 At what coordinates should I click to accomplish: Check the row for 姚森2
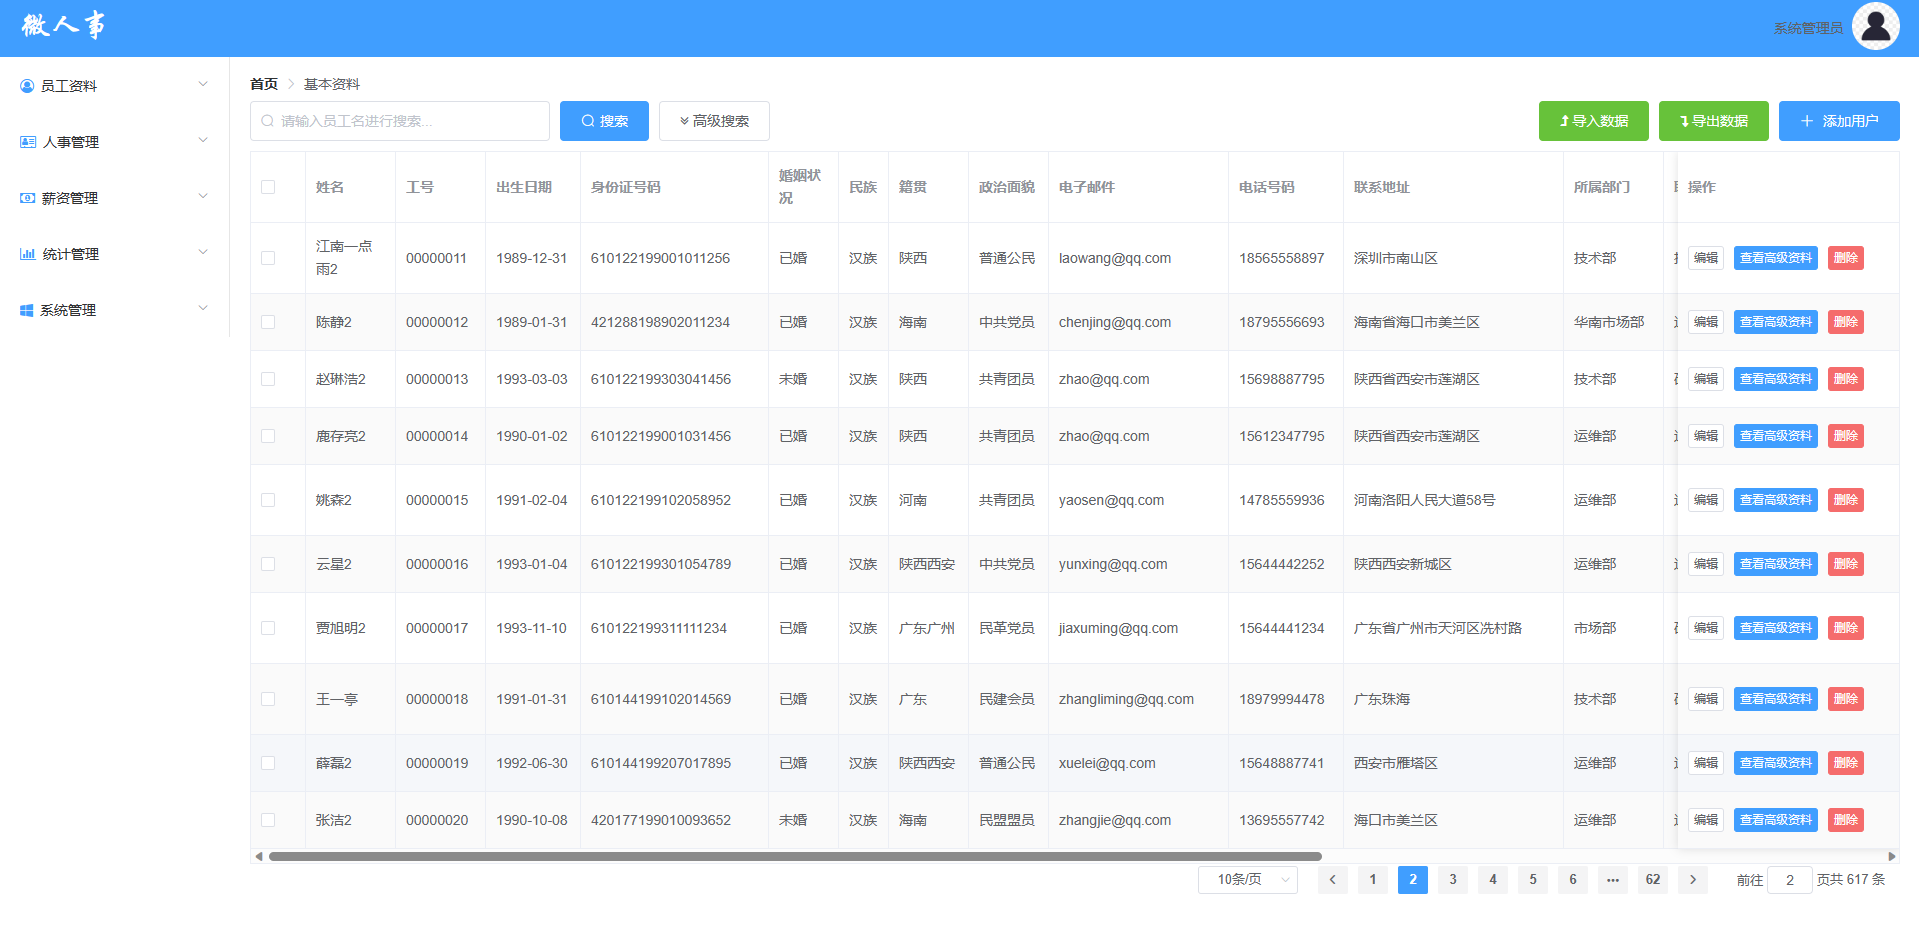(x=268, y=500)
